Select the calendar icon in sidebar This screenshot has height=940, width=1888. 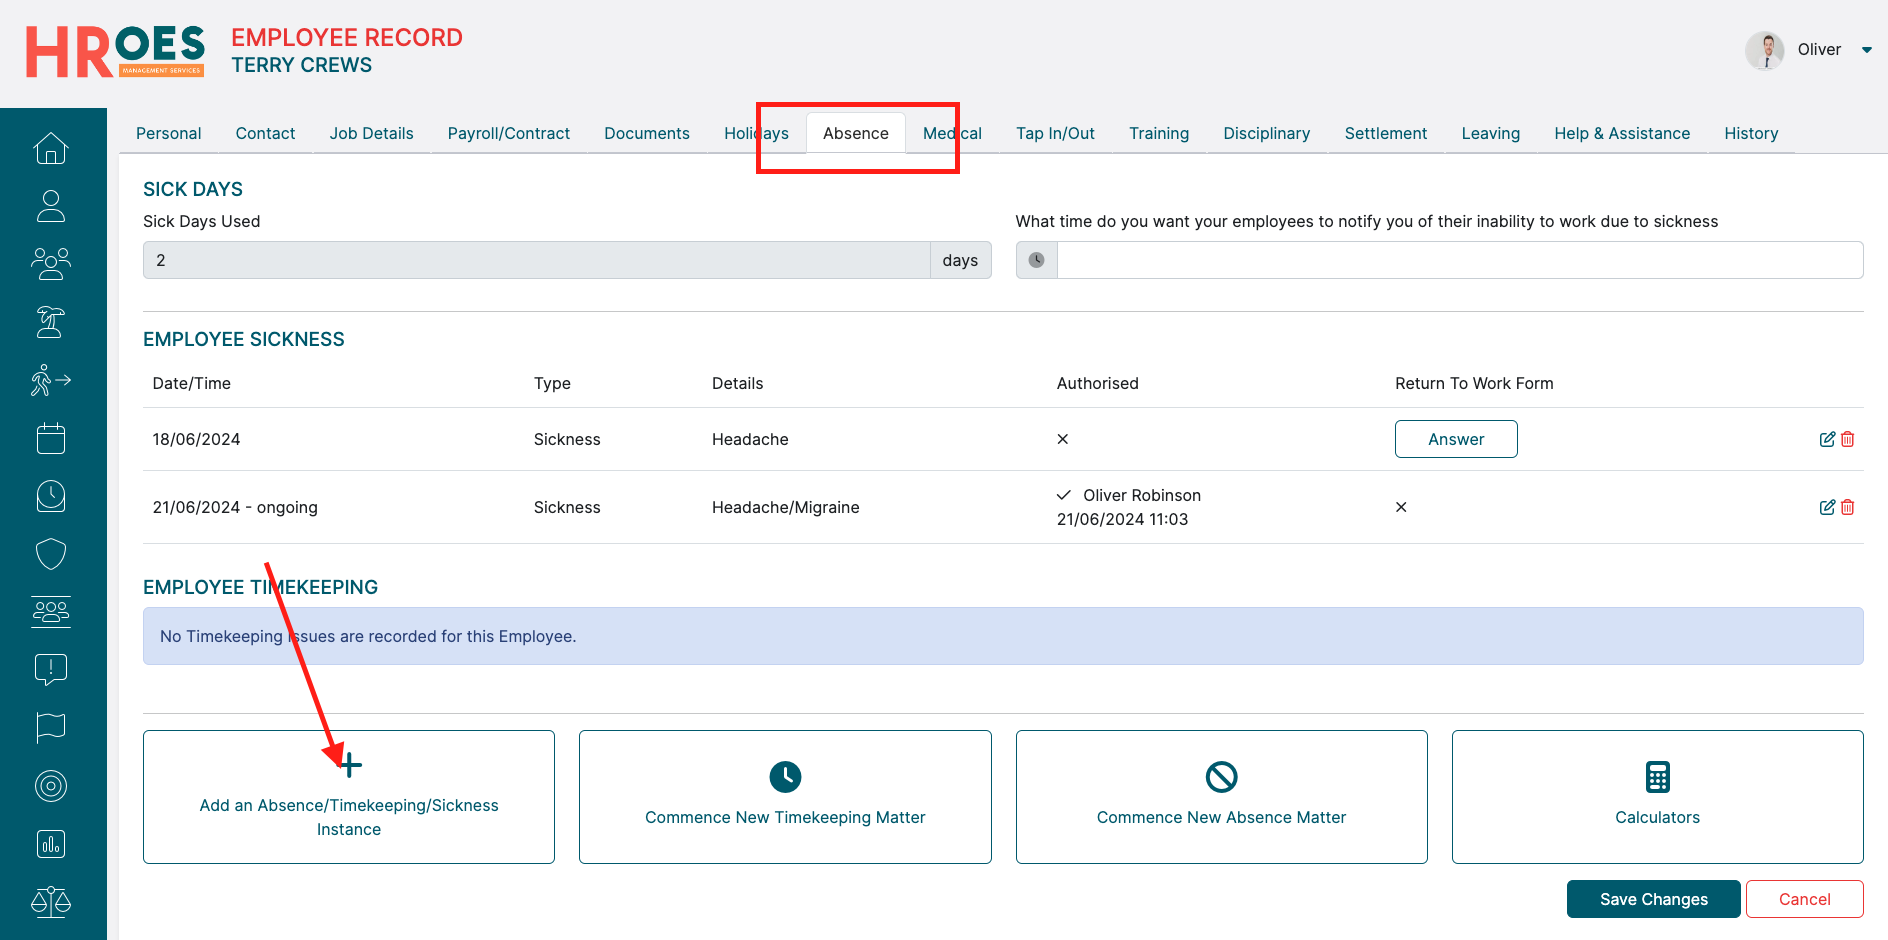pos(51,438)
